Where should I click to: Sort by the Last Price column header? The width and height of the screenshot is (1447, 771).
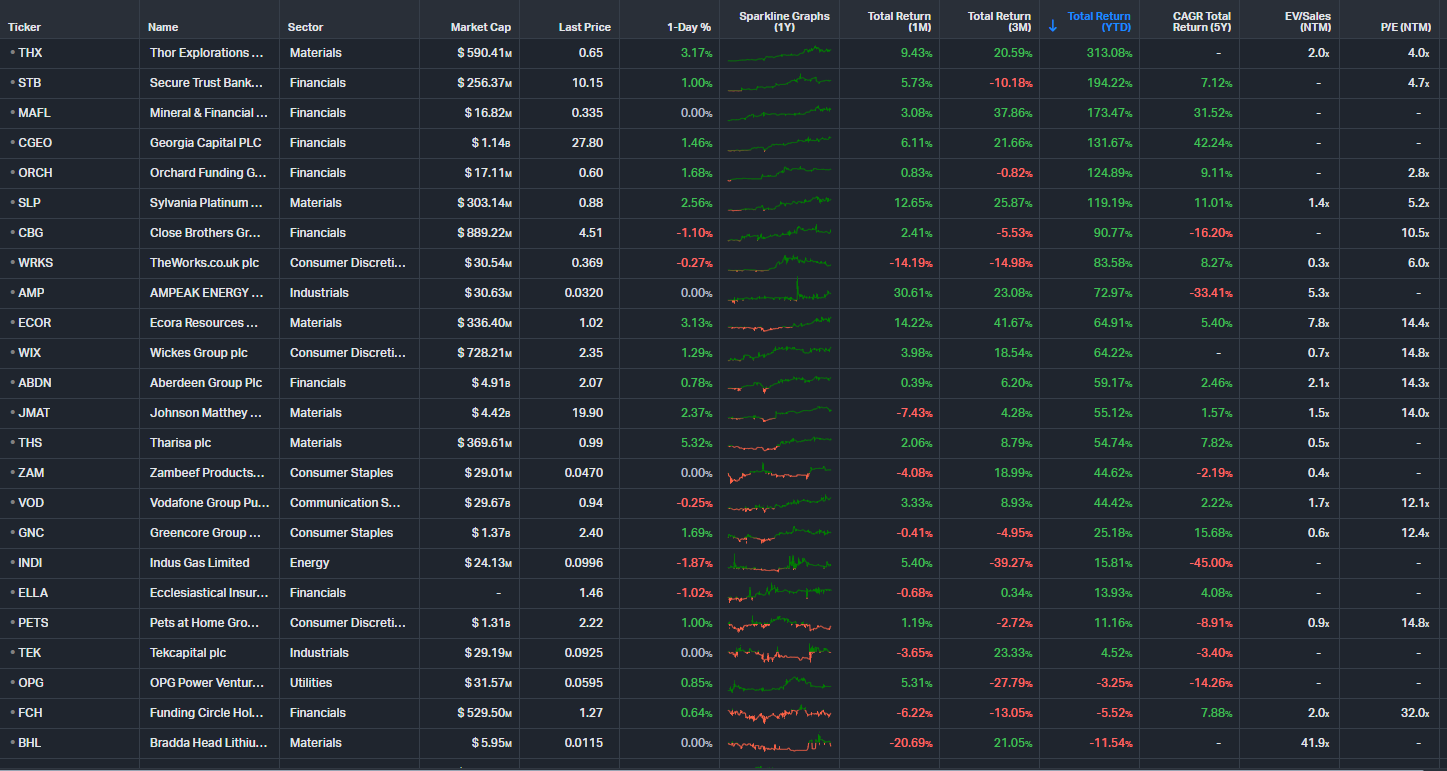point(584,27)
